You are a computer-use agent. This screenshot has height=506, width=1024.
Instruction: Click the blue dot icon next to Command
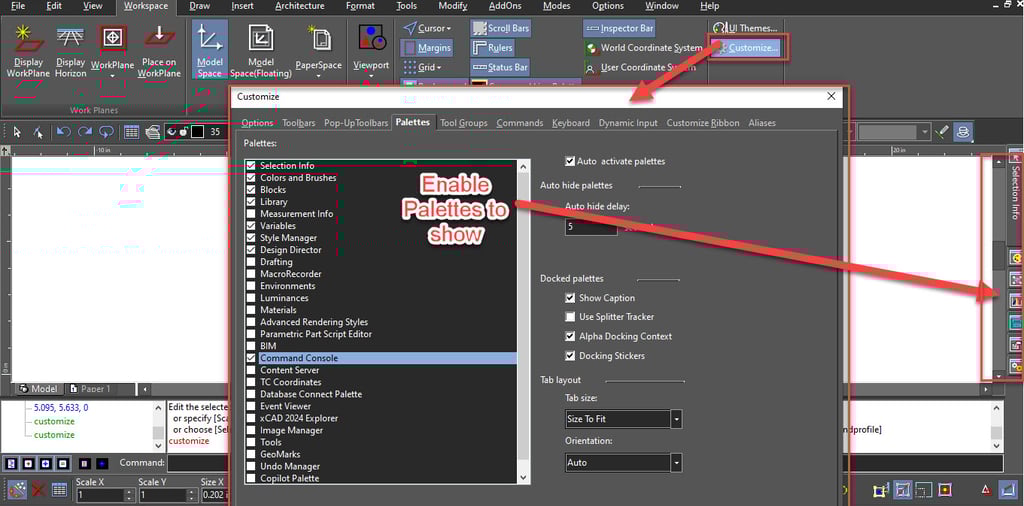103,464
